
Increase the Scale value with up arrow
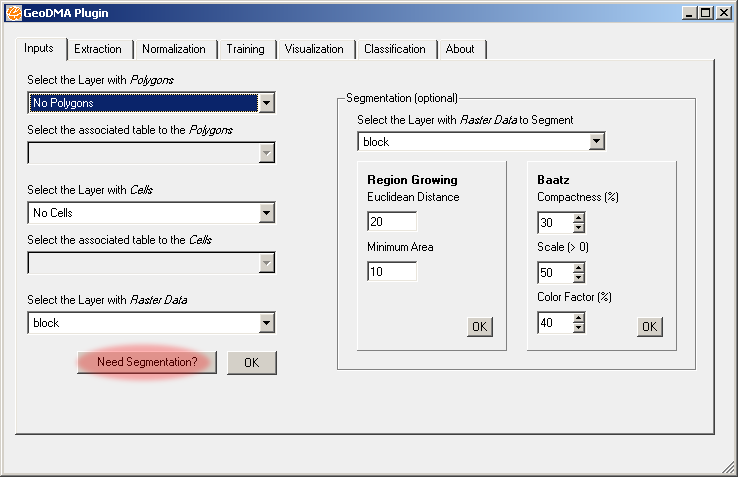pyautogui.click(x=578, y=267)
